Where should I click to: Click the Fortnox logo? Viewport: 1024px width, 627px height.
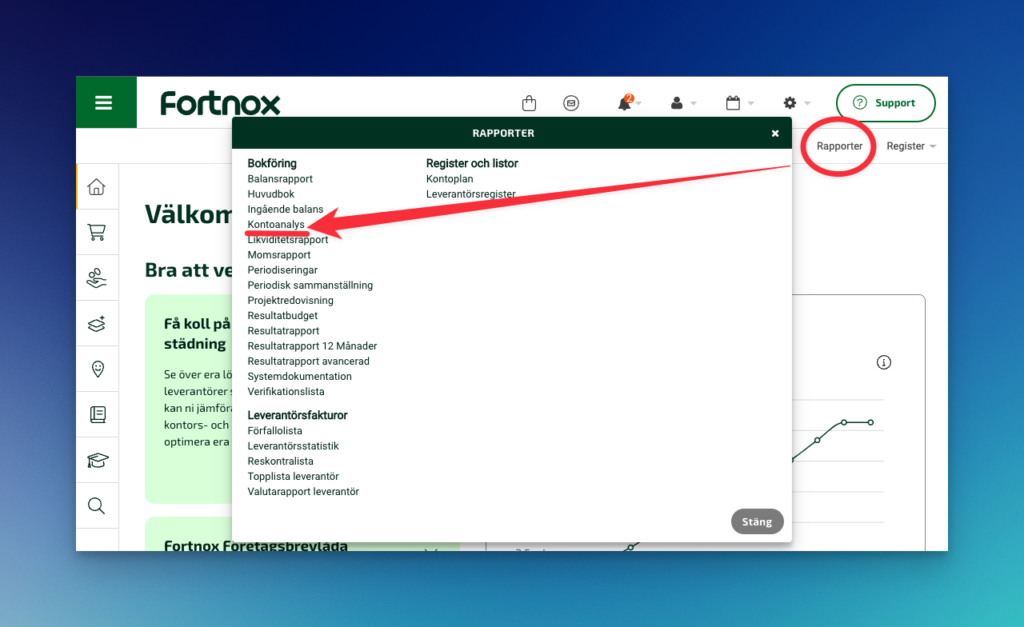click(220, 103)
